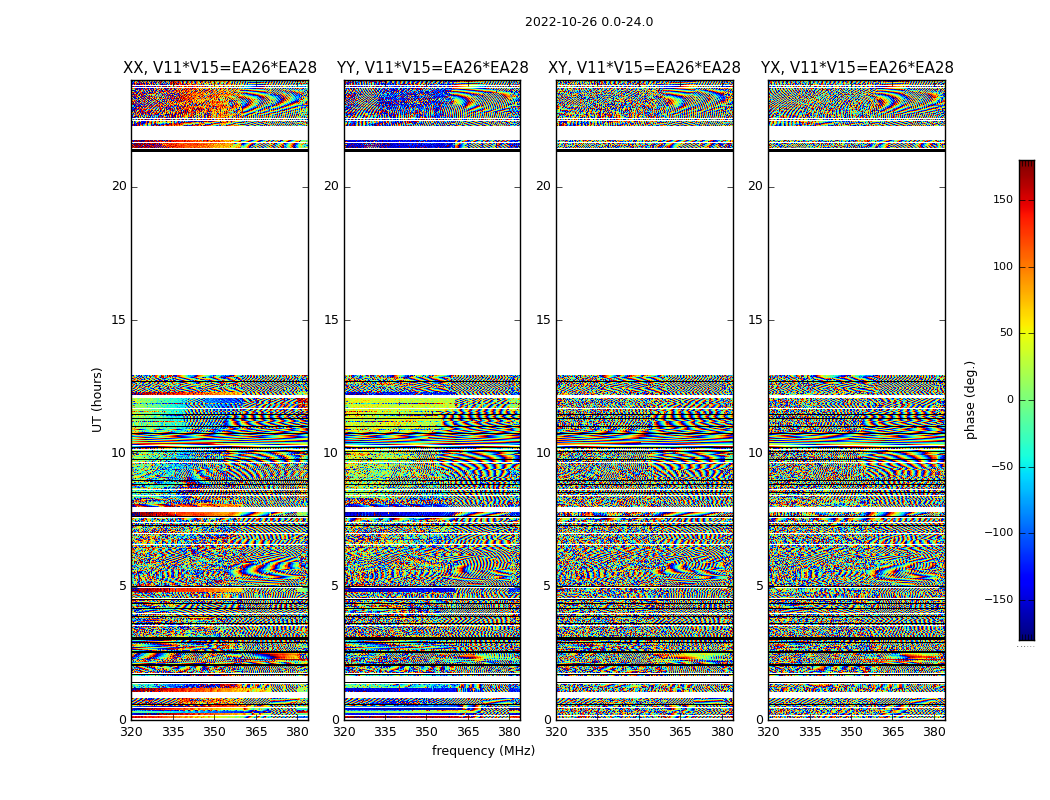
Task: Select the 'YX, V11*V15=EA26*EA28' panel title
Action: (x=857, y=68)
